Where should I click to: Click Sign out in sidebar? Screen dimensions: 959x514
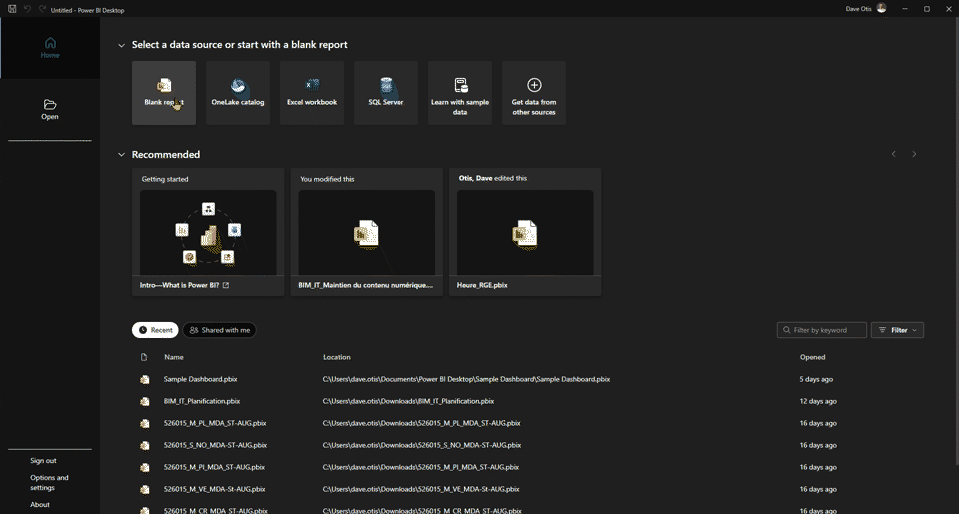[x=43, y=461]
